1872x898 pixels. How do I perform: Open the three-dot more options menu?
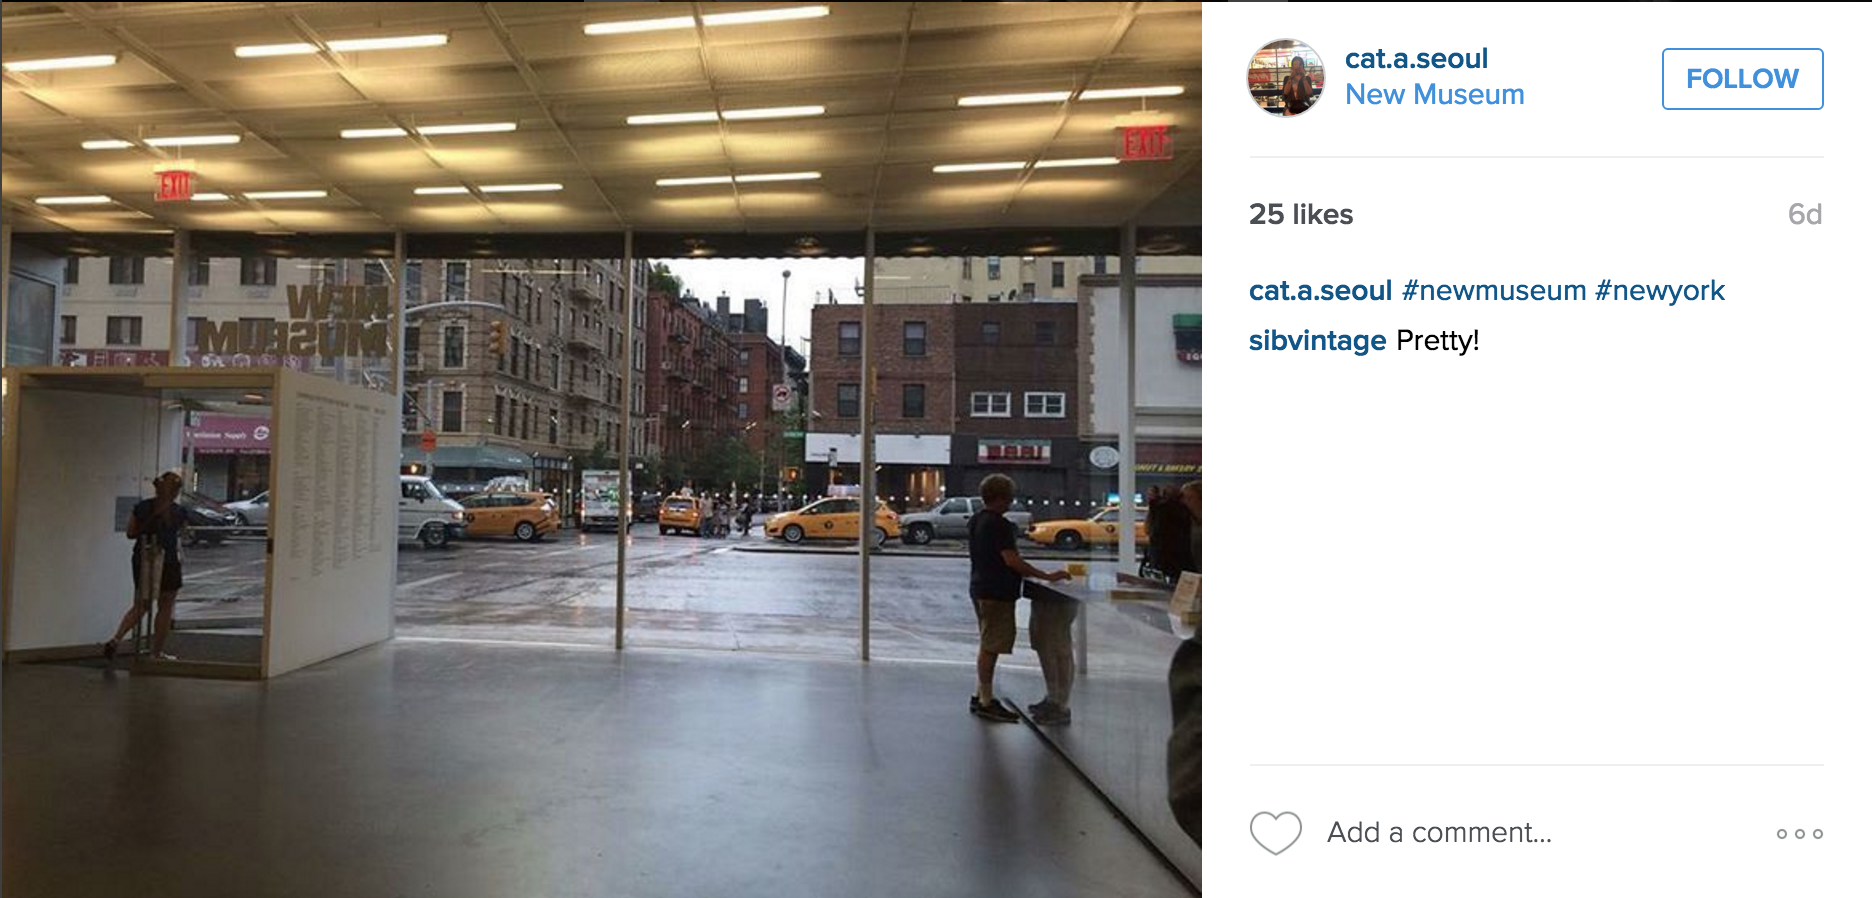1799,833
